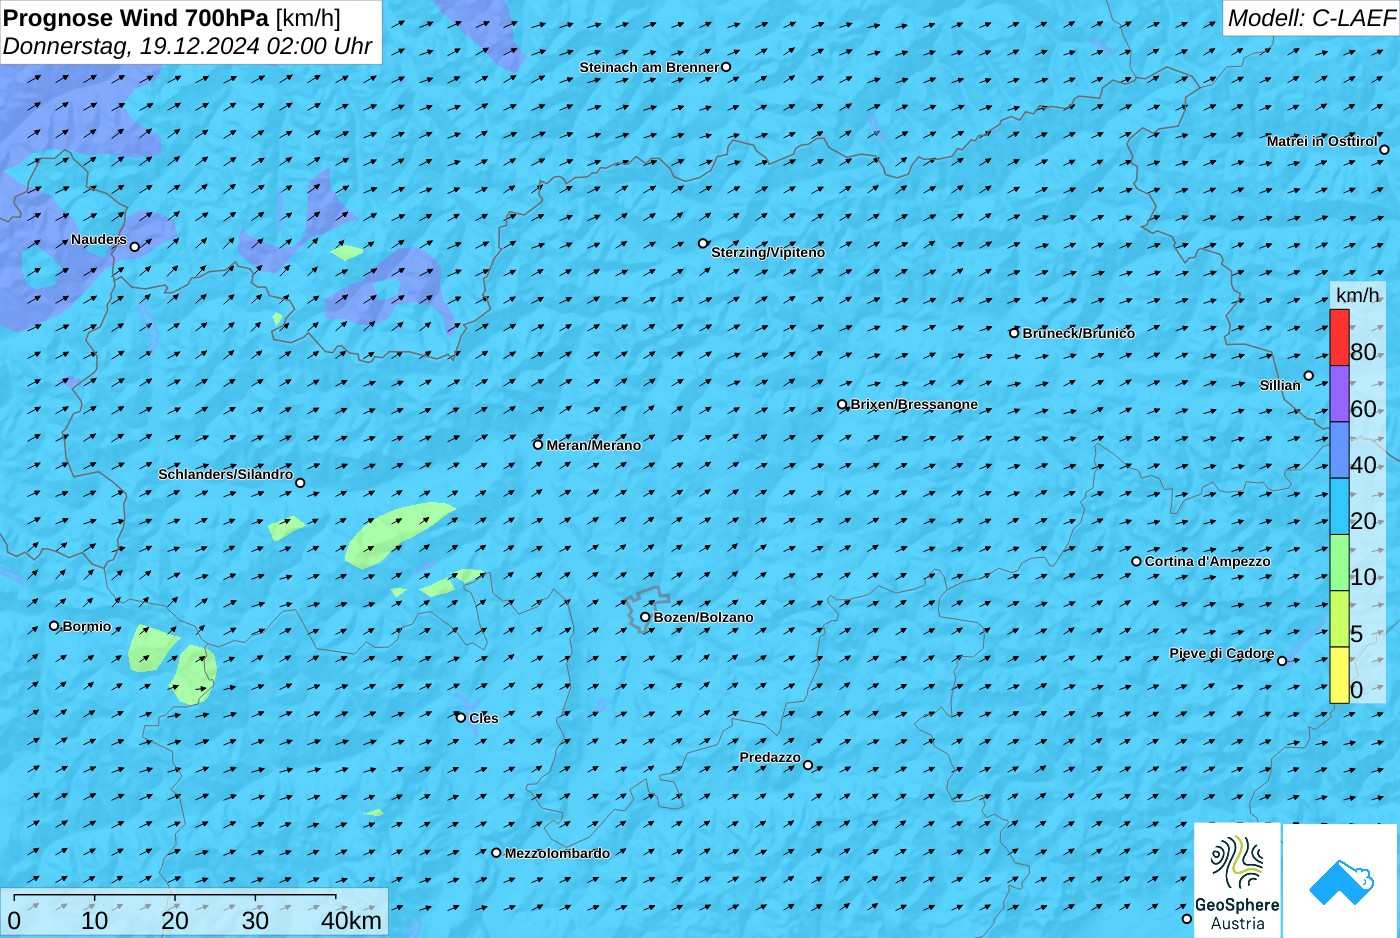Click the '40km' scale bar label
Image resolution: width=1400 pixels, height=938 pixels.
351,920
